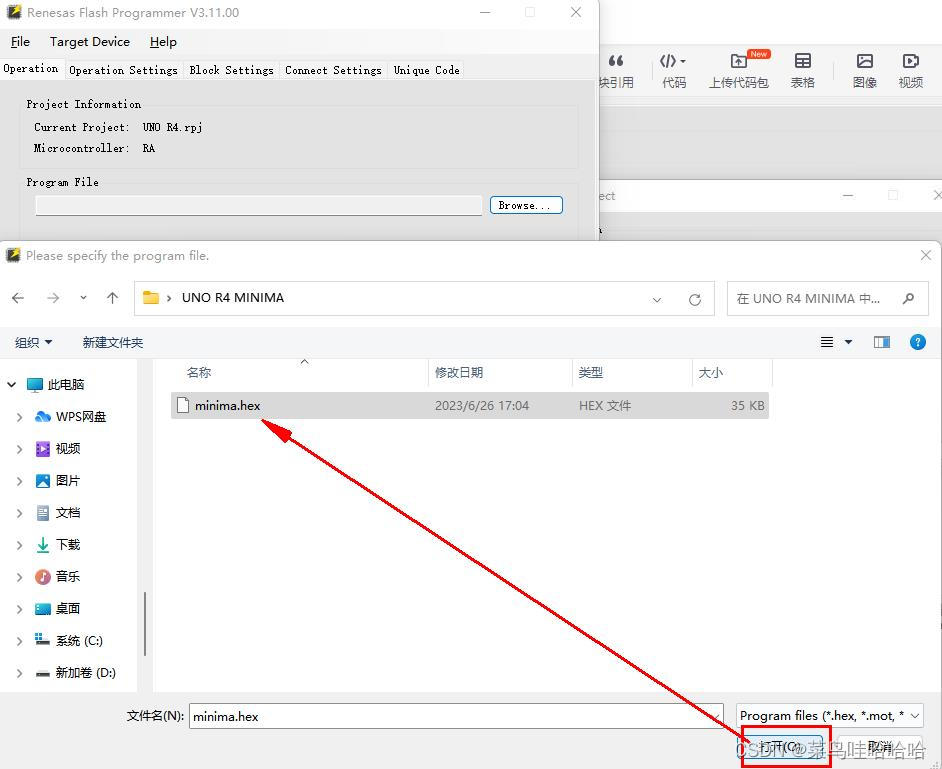This screenshot has width=942, height=769.
Task: Open the view options dropdown arrow
Action: [848, 342]
